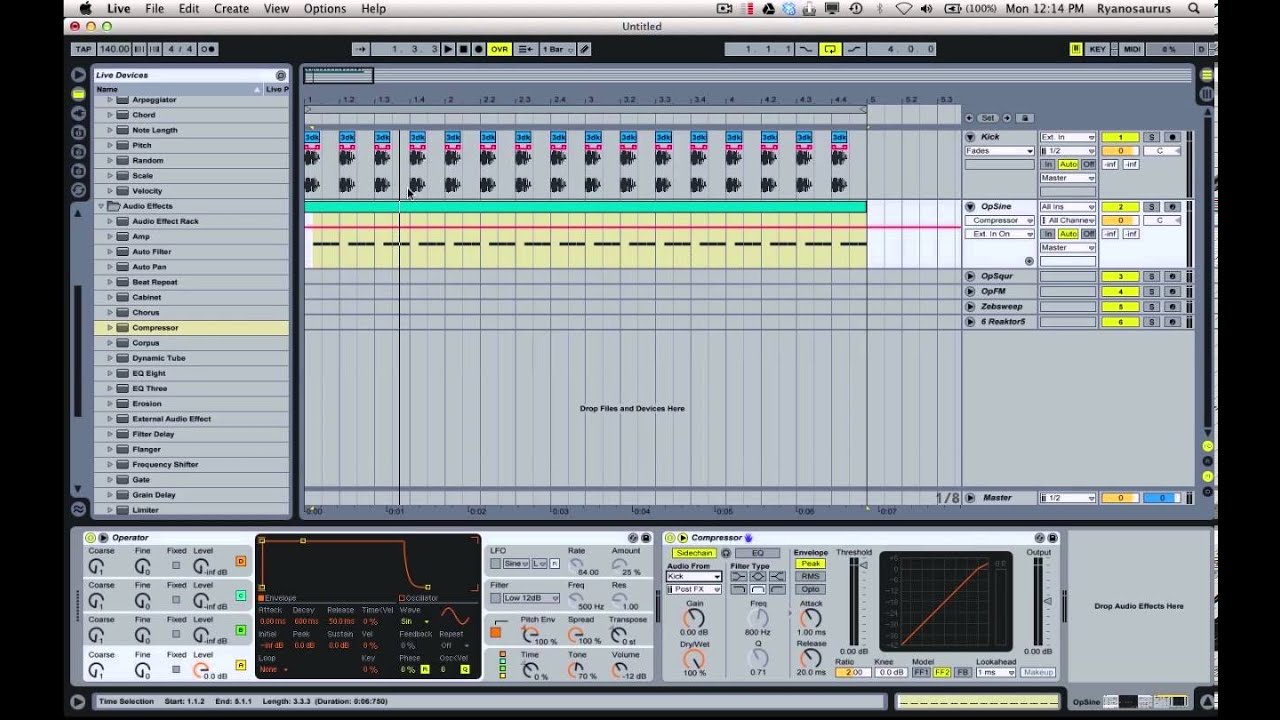Open File Browser 1 icon
This screenshot has width=1280, height=720.
click(x=78, y=132)
